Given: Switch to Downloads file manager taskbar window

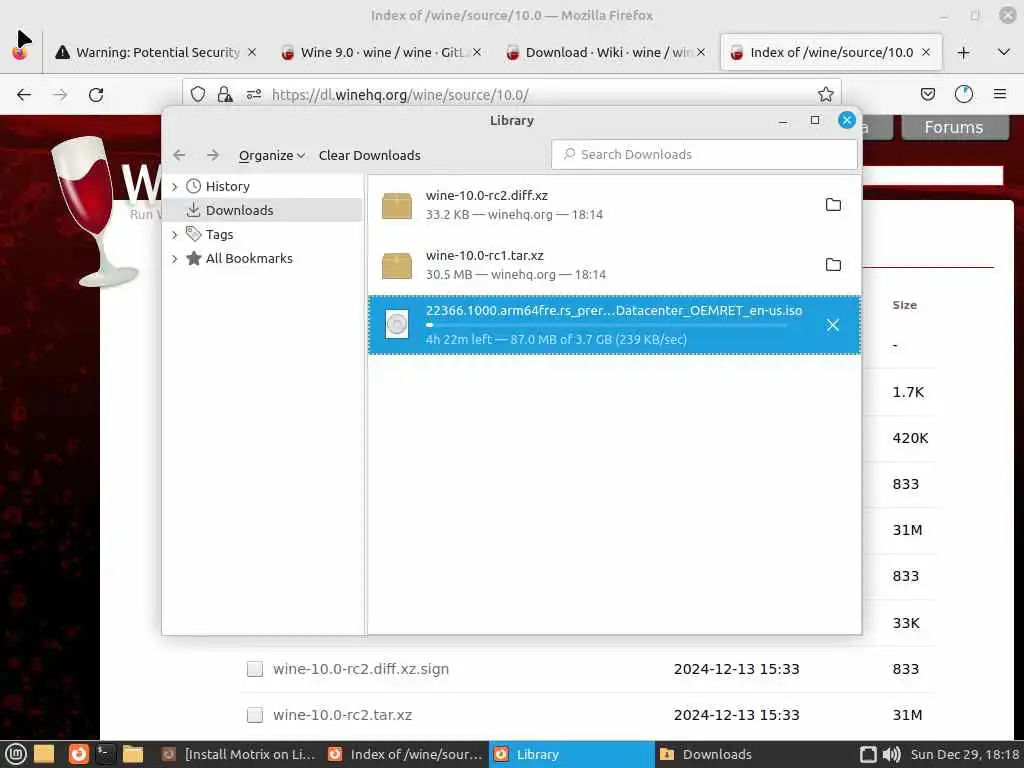Looking at the screenshot, I should tap(735, 754).
